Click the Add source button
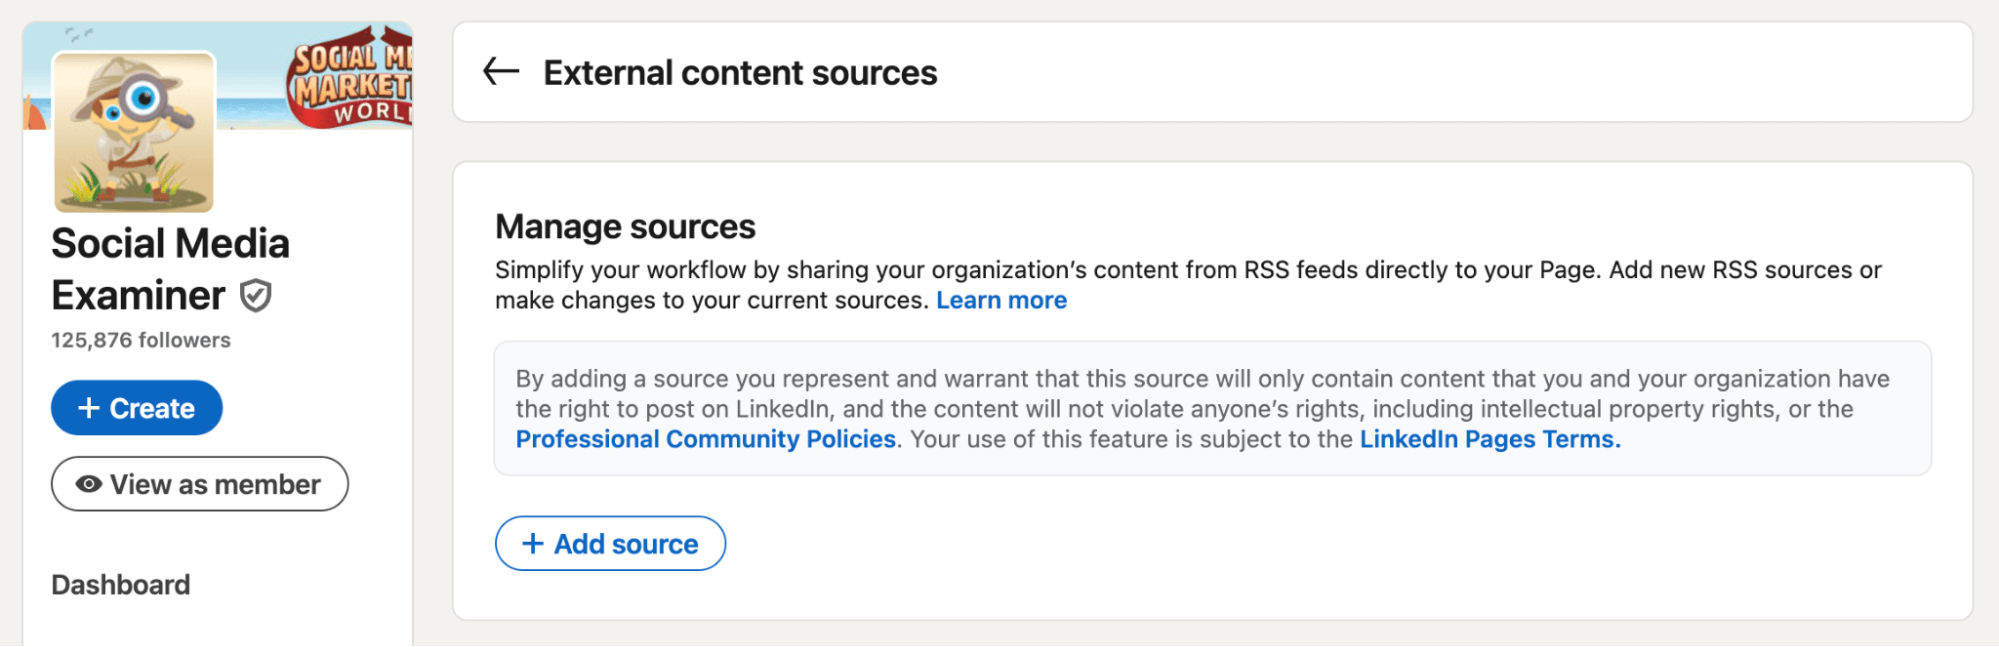Viewport: 1999px width, 647px height. click(x=610, y=544)
